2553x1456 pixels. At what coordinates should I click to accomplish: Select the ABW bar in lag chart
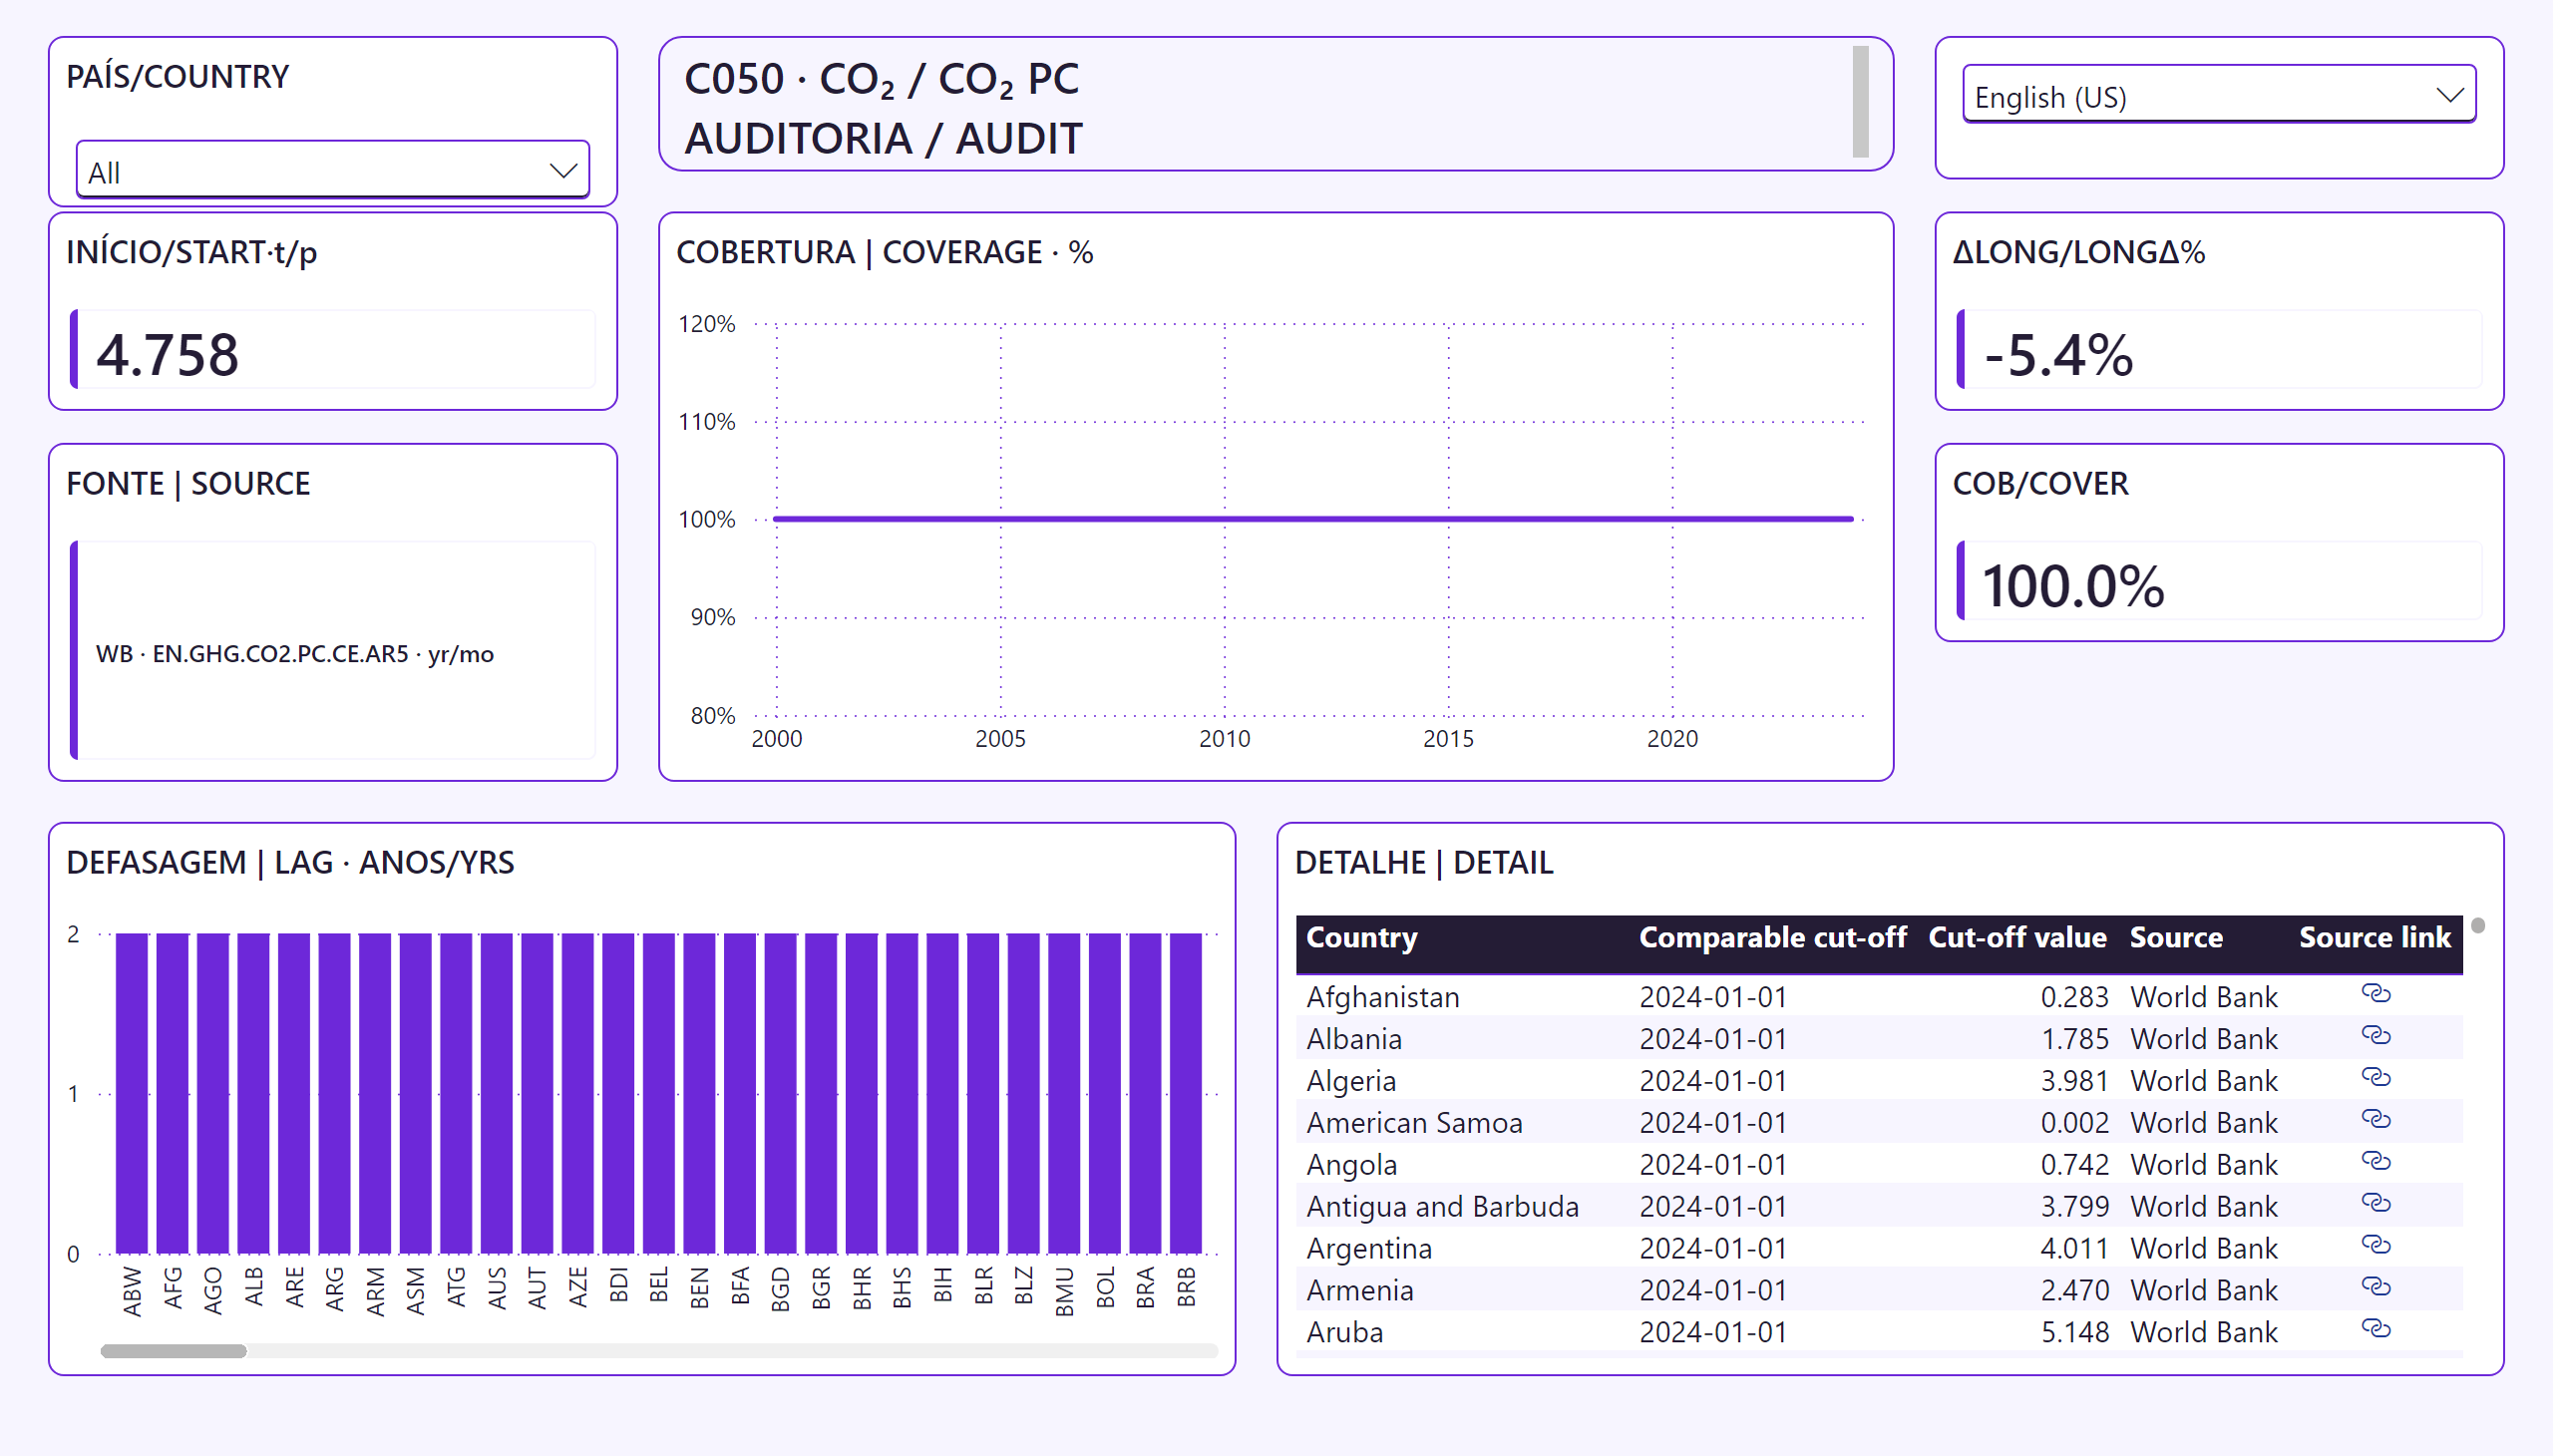tap(132, 1093)
